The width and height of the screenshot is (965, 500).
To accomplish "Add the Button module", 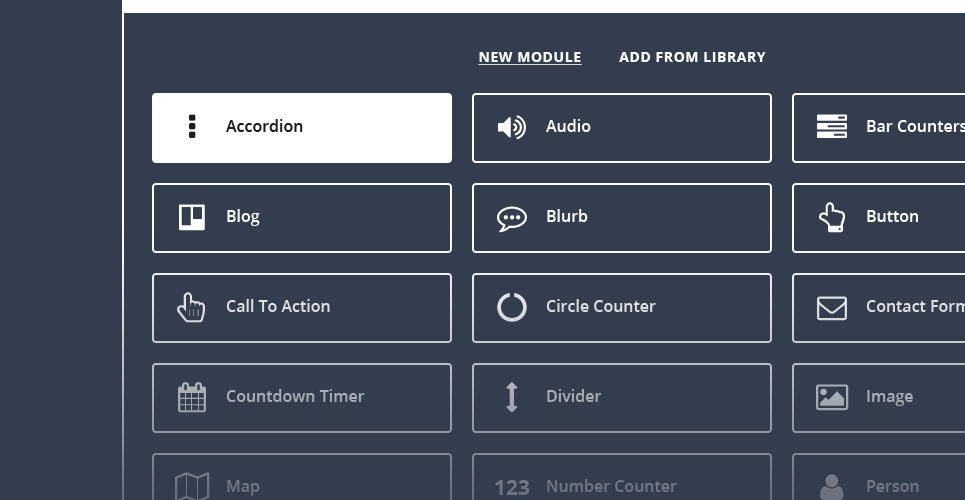I will pyautogui.click(x=879, y=218).
